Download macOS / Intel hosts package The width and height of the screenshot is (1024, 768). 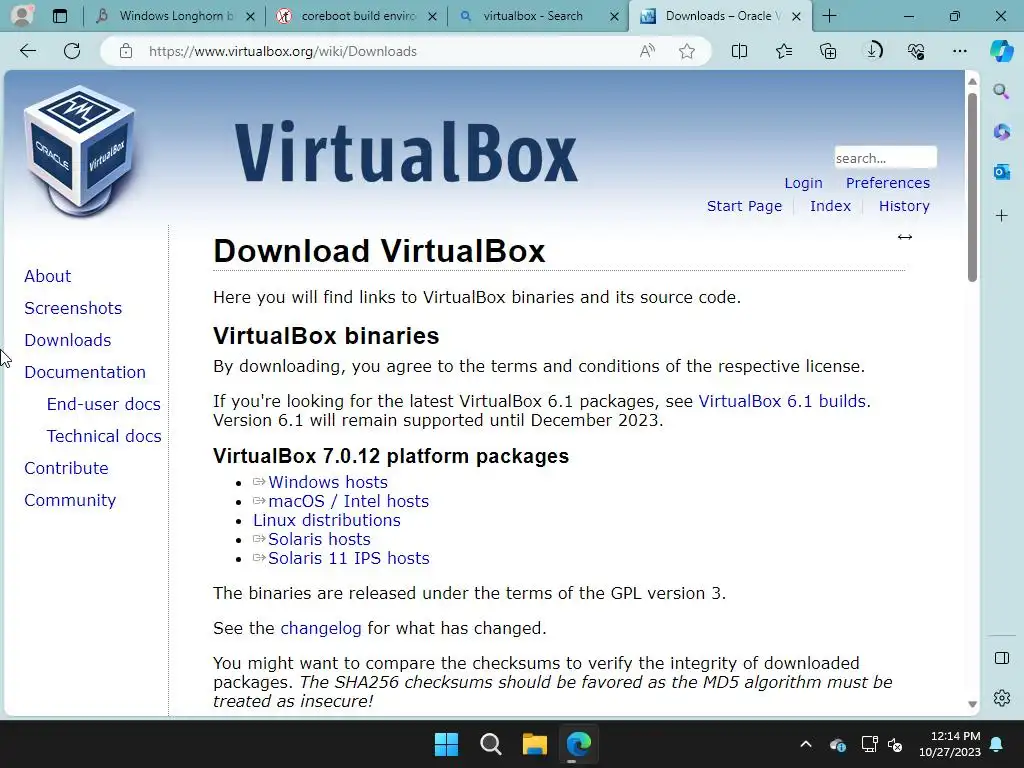348,501
